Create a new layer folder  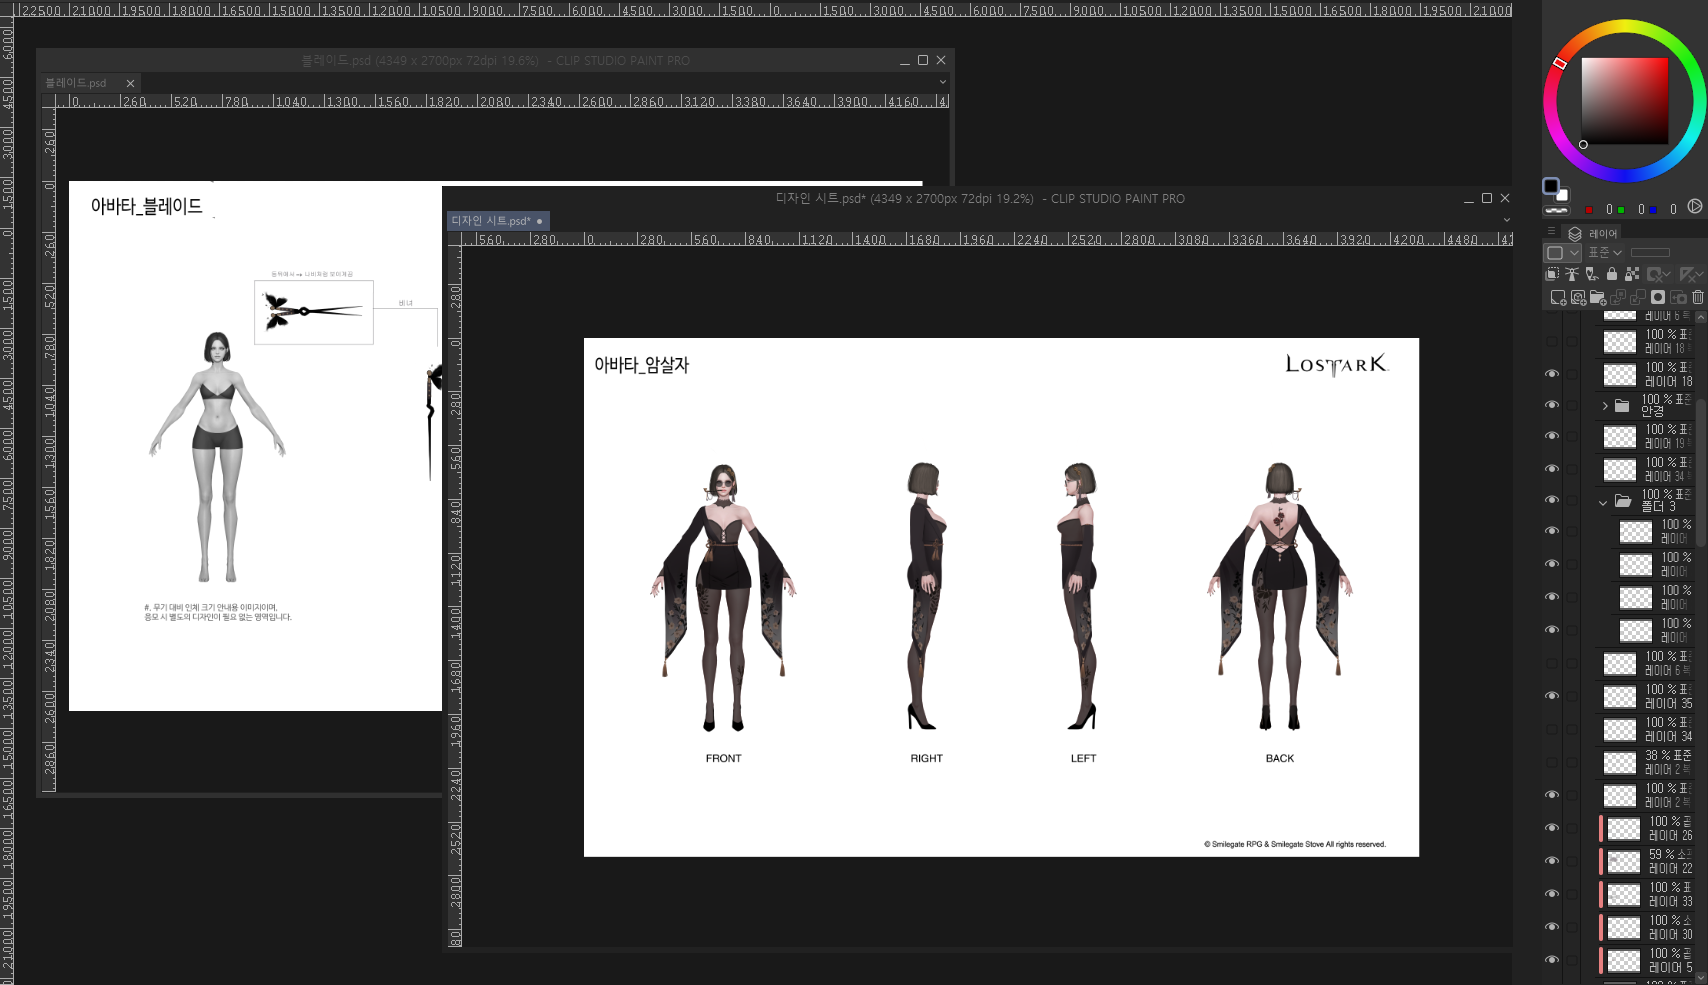1598,298
